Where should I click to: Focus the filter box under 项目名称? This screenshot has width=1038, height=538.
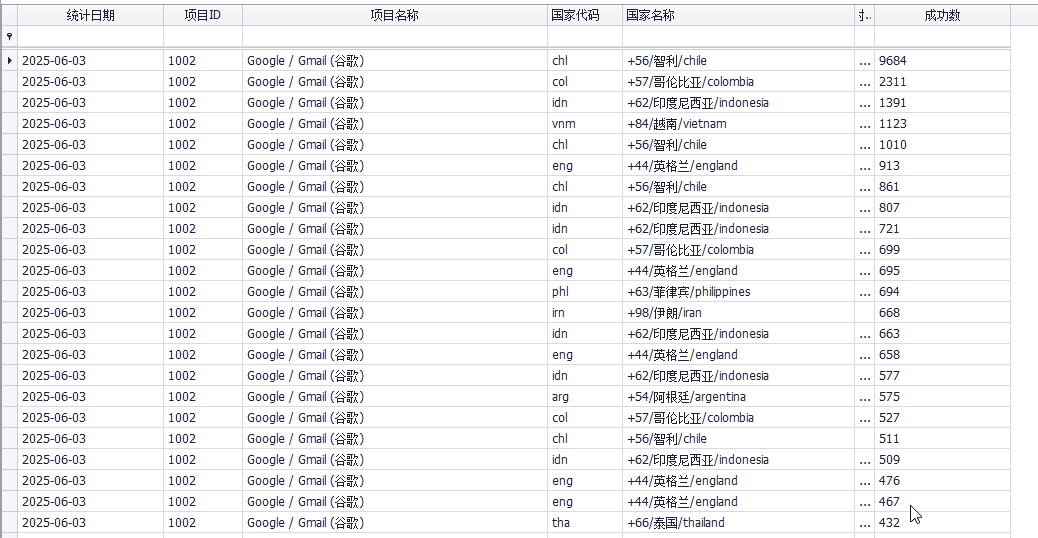395,36
